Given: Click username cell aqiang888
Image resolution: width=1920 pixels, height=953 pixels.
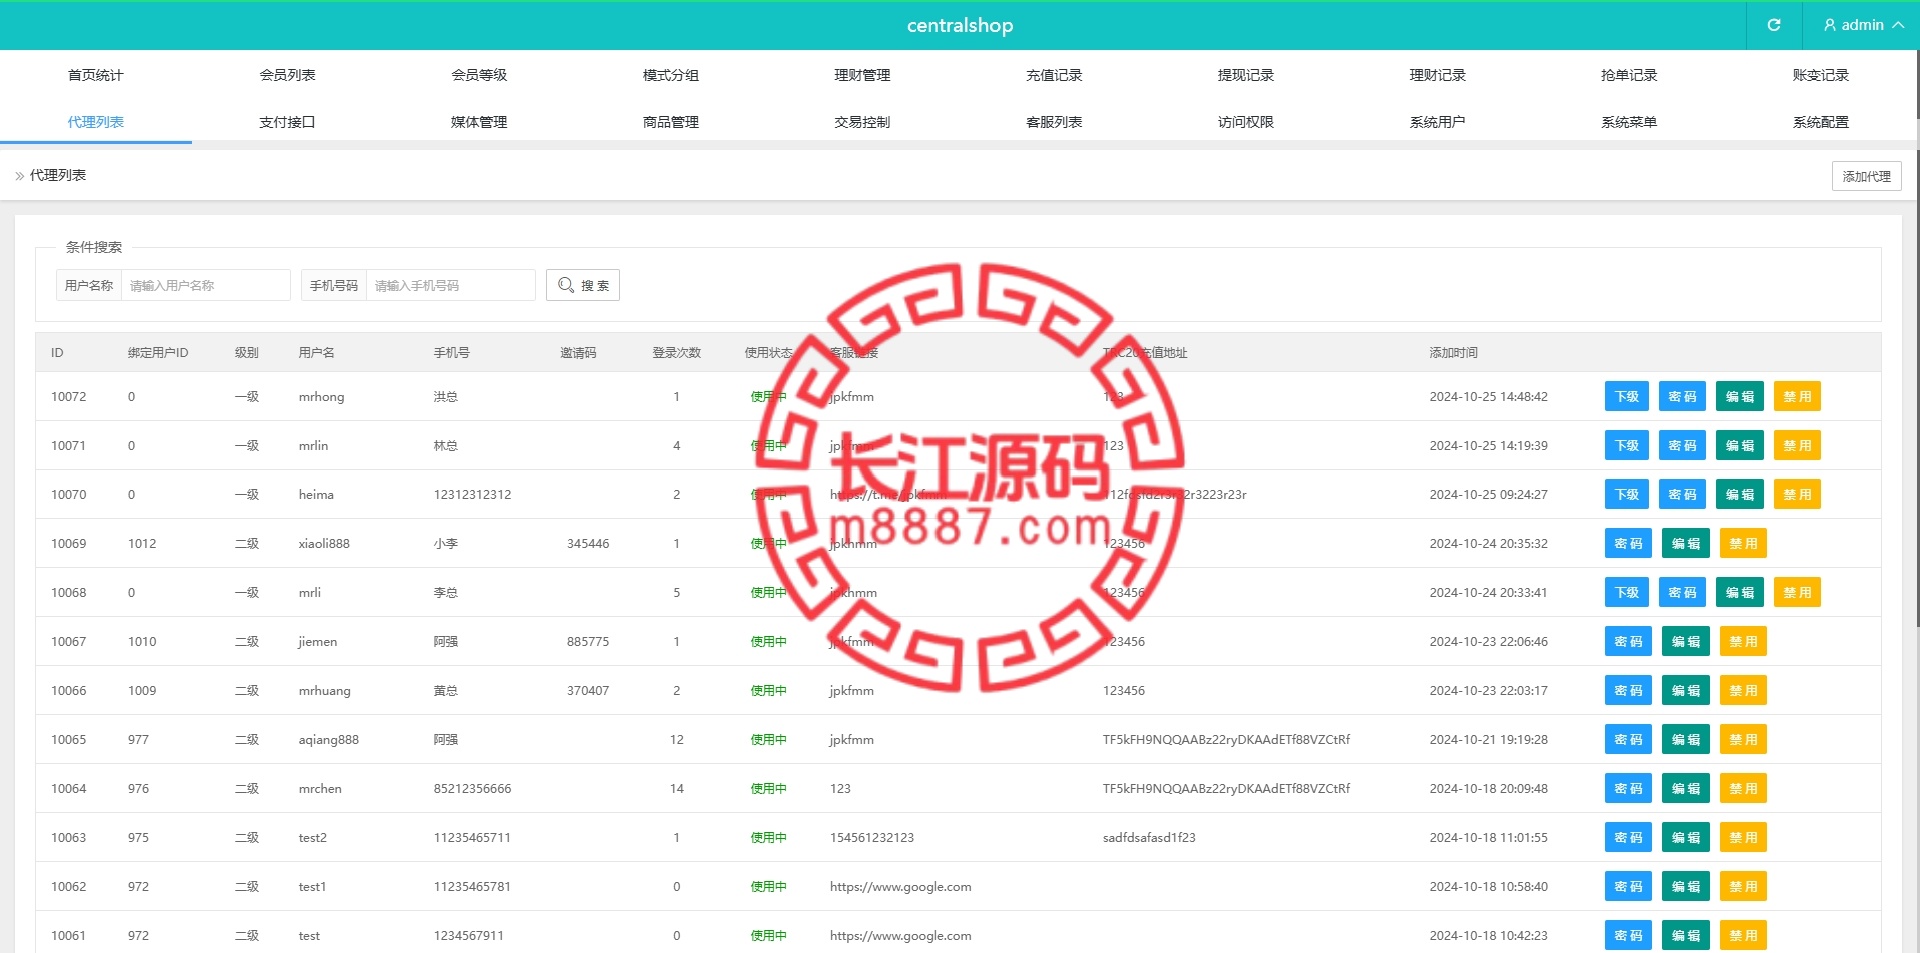Looking at the screenshot, I should coord(328,739).
